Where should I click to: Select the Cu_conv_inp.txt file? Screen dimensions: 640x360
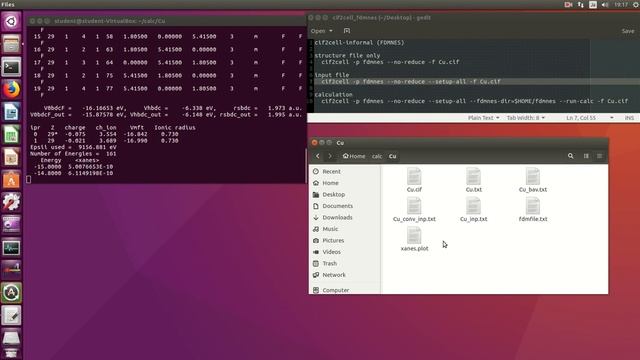[414, 209]
